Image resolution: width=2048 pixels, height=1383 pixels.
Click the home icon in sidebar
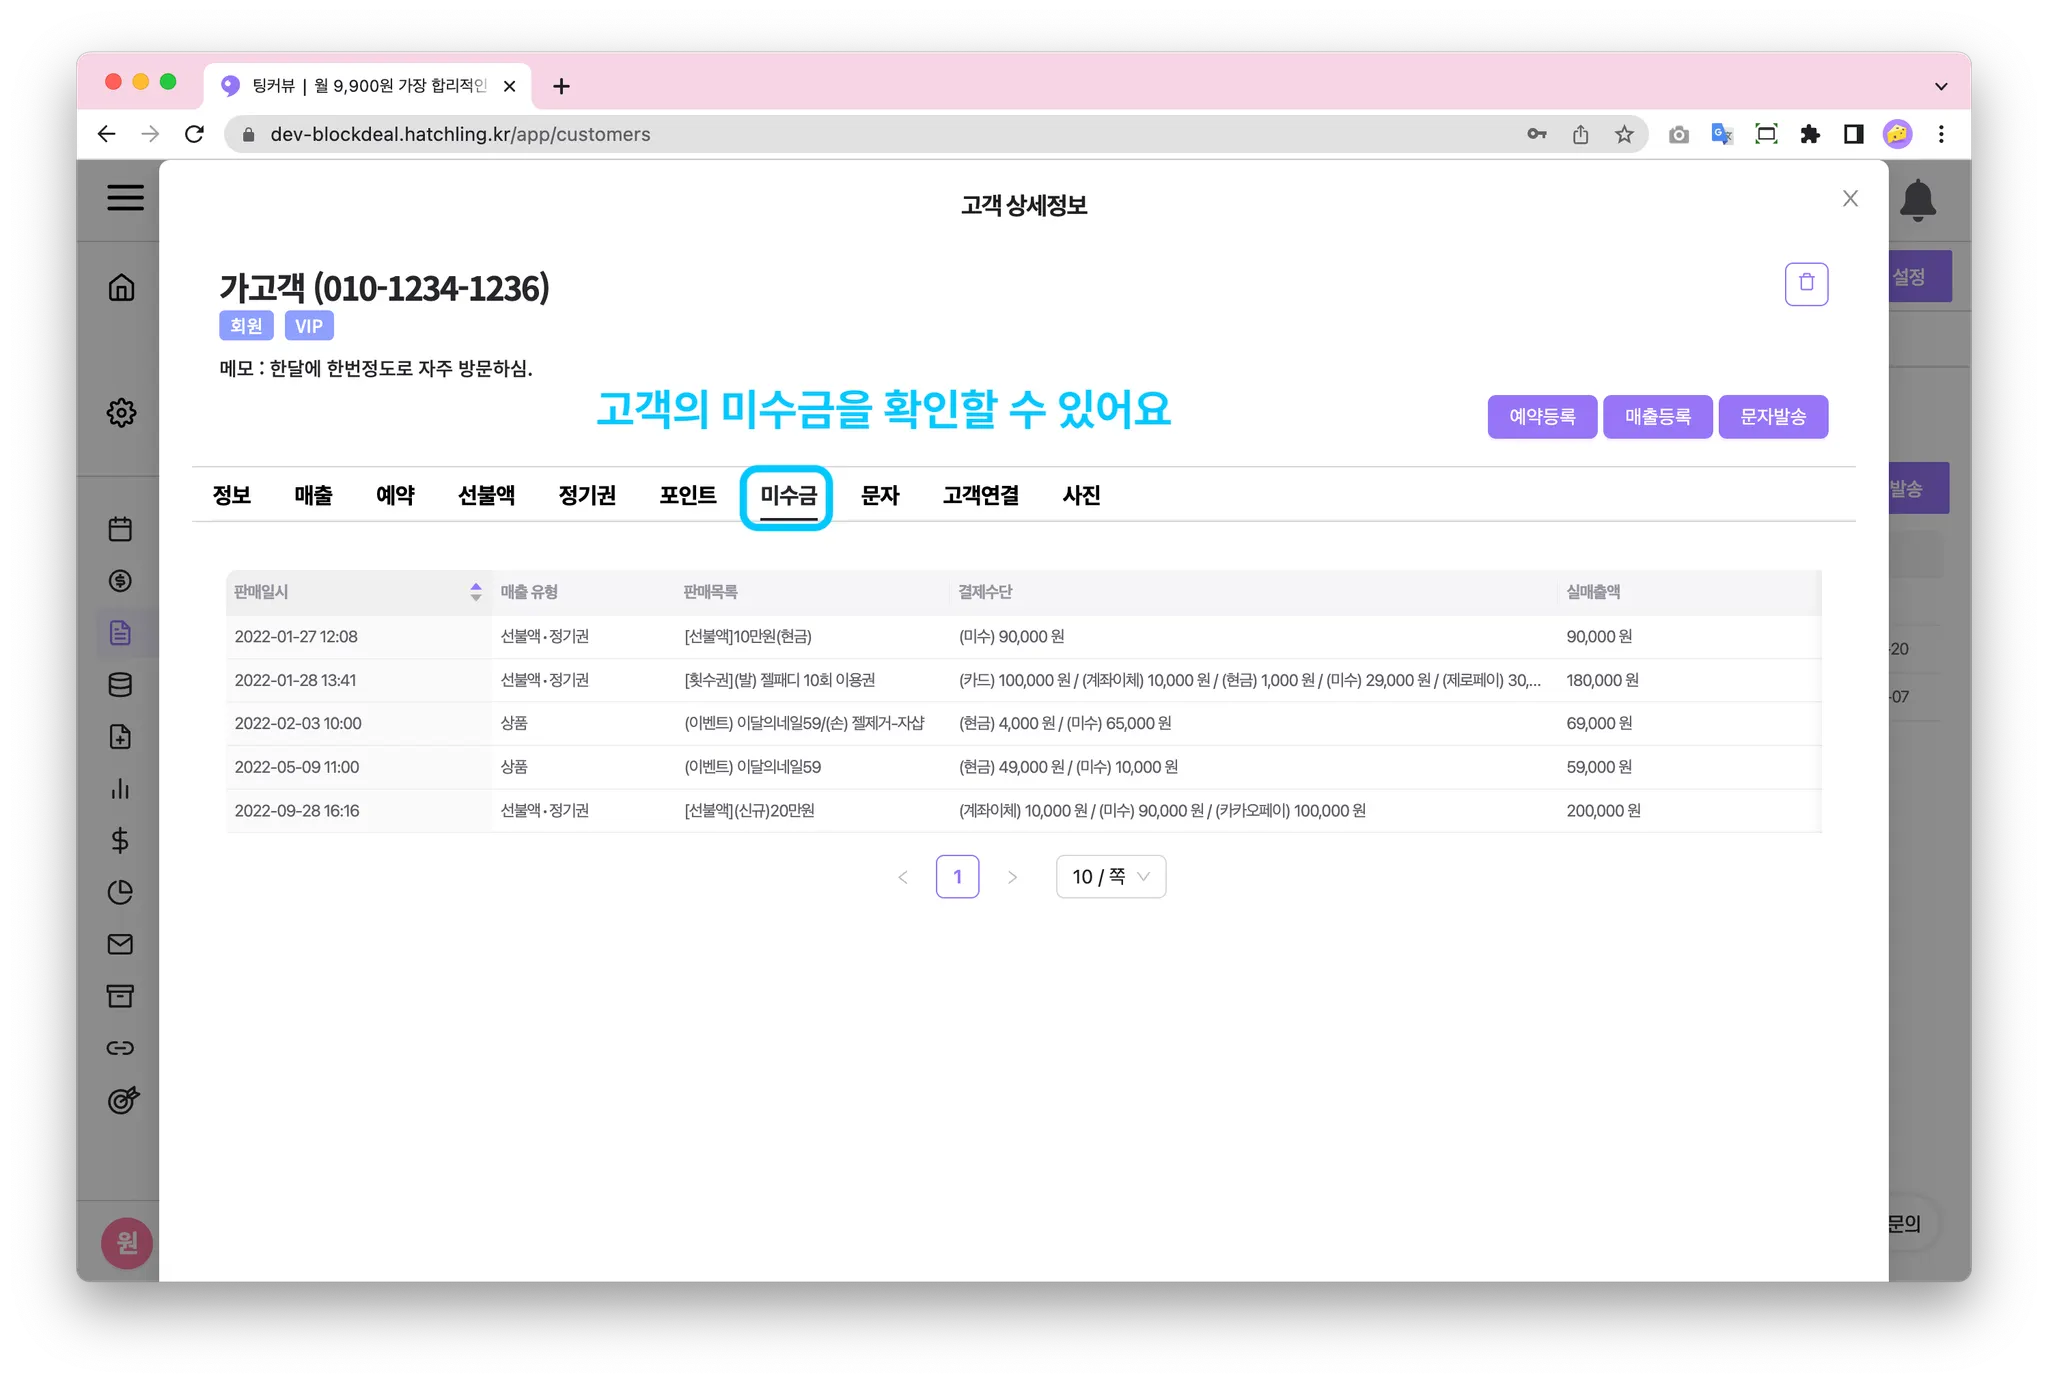pos(121,288)
